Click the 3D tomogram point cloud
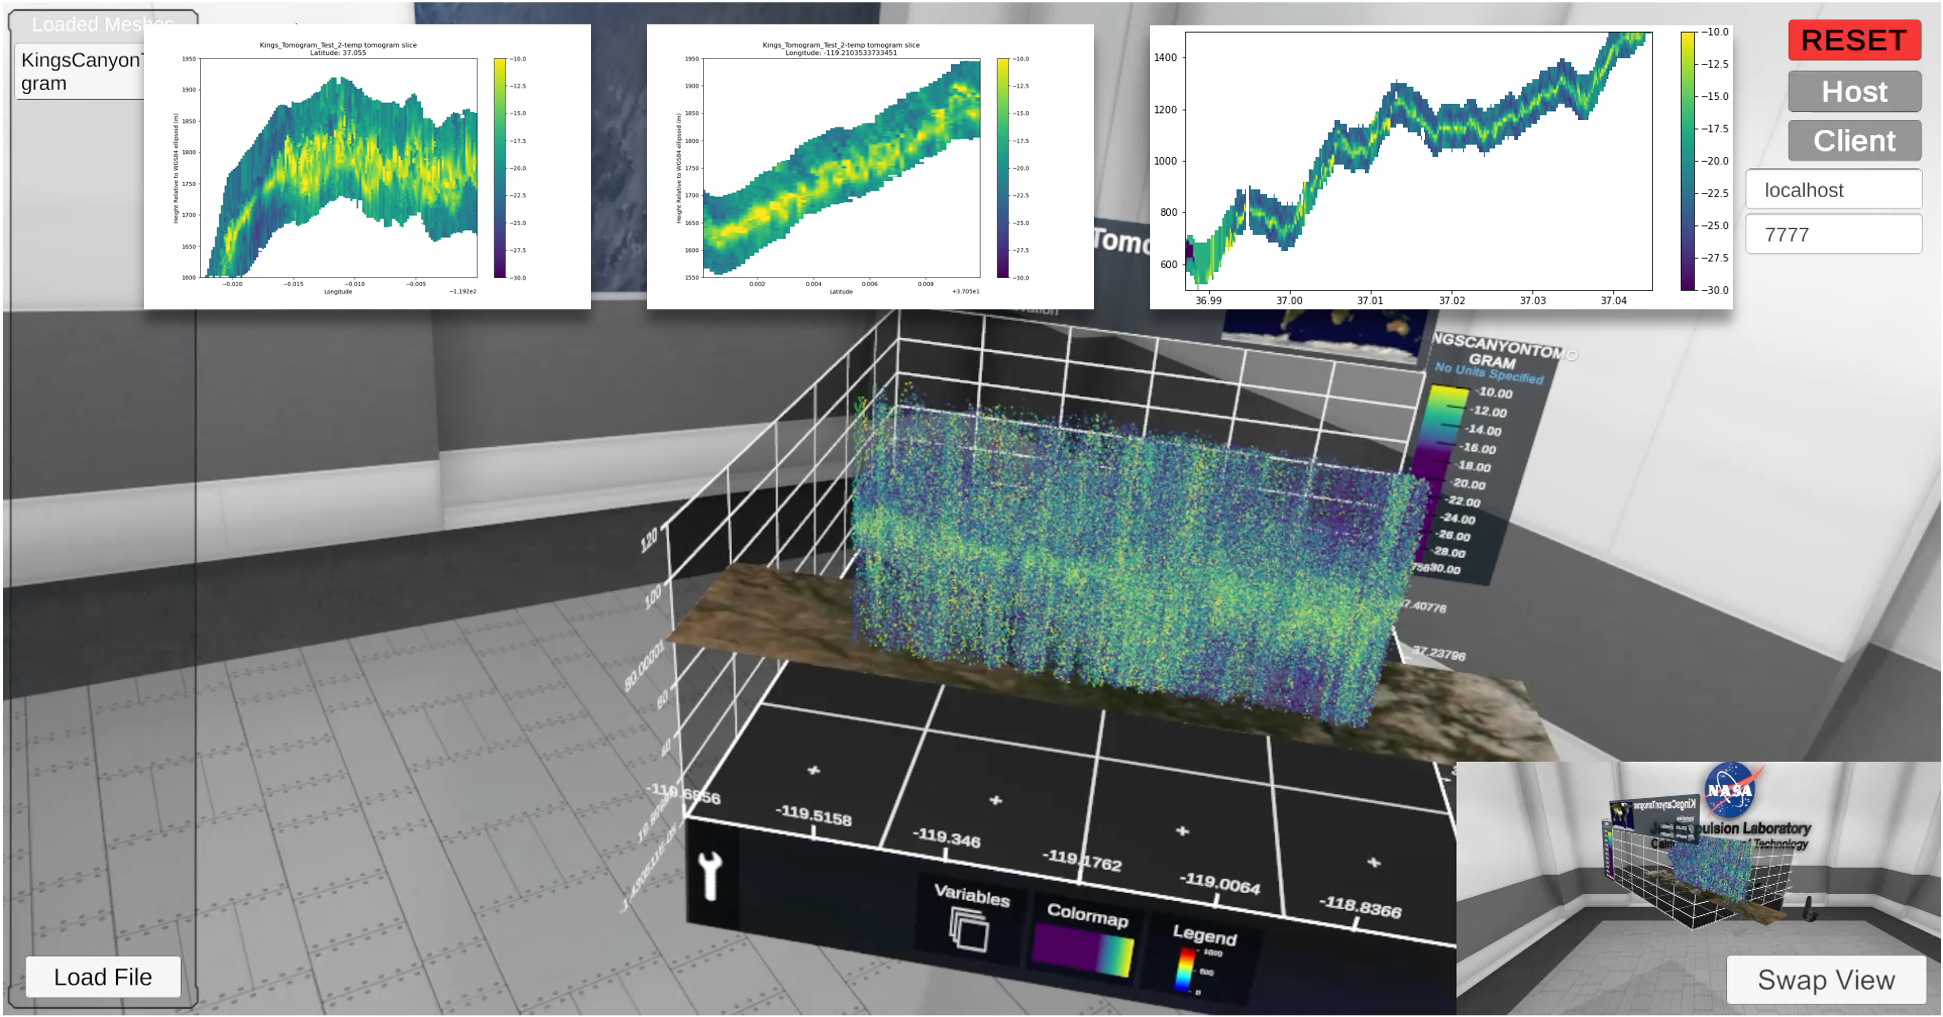 [x=1130, y=560]
